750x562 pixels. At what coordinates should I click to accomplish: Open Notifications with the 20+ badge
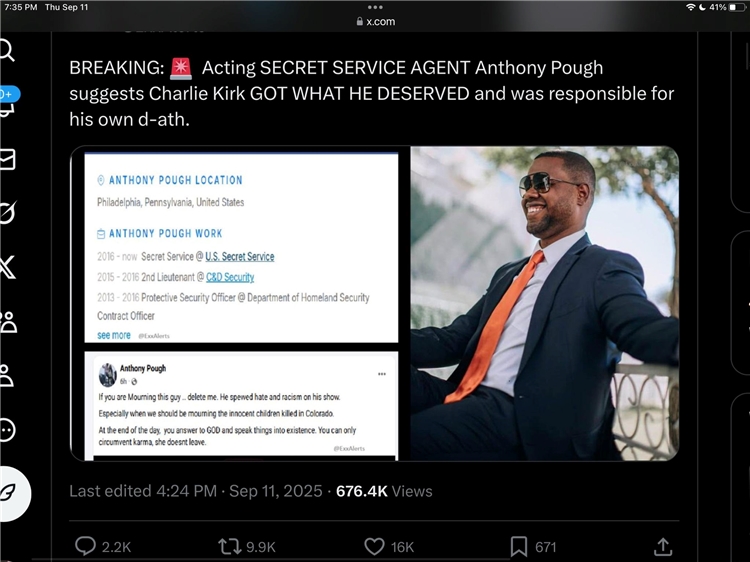pos(7,101)
